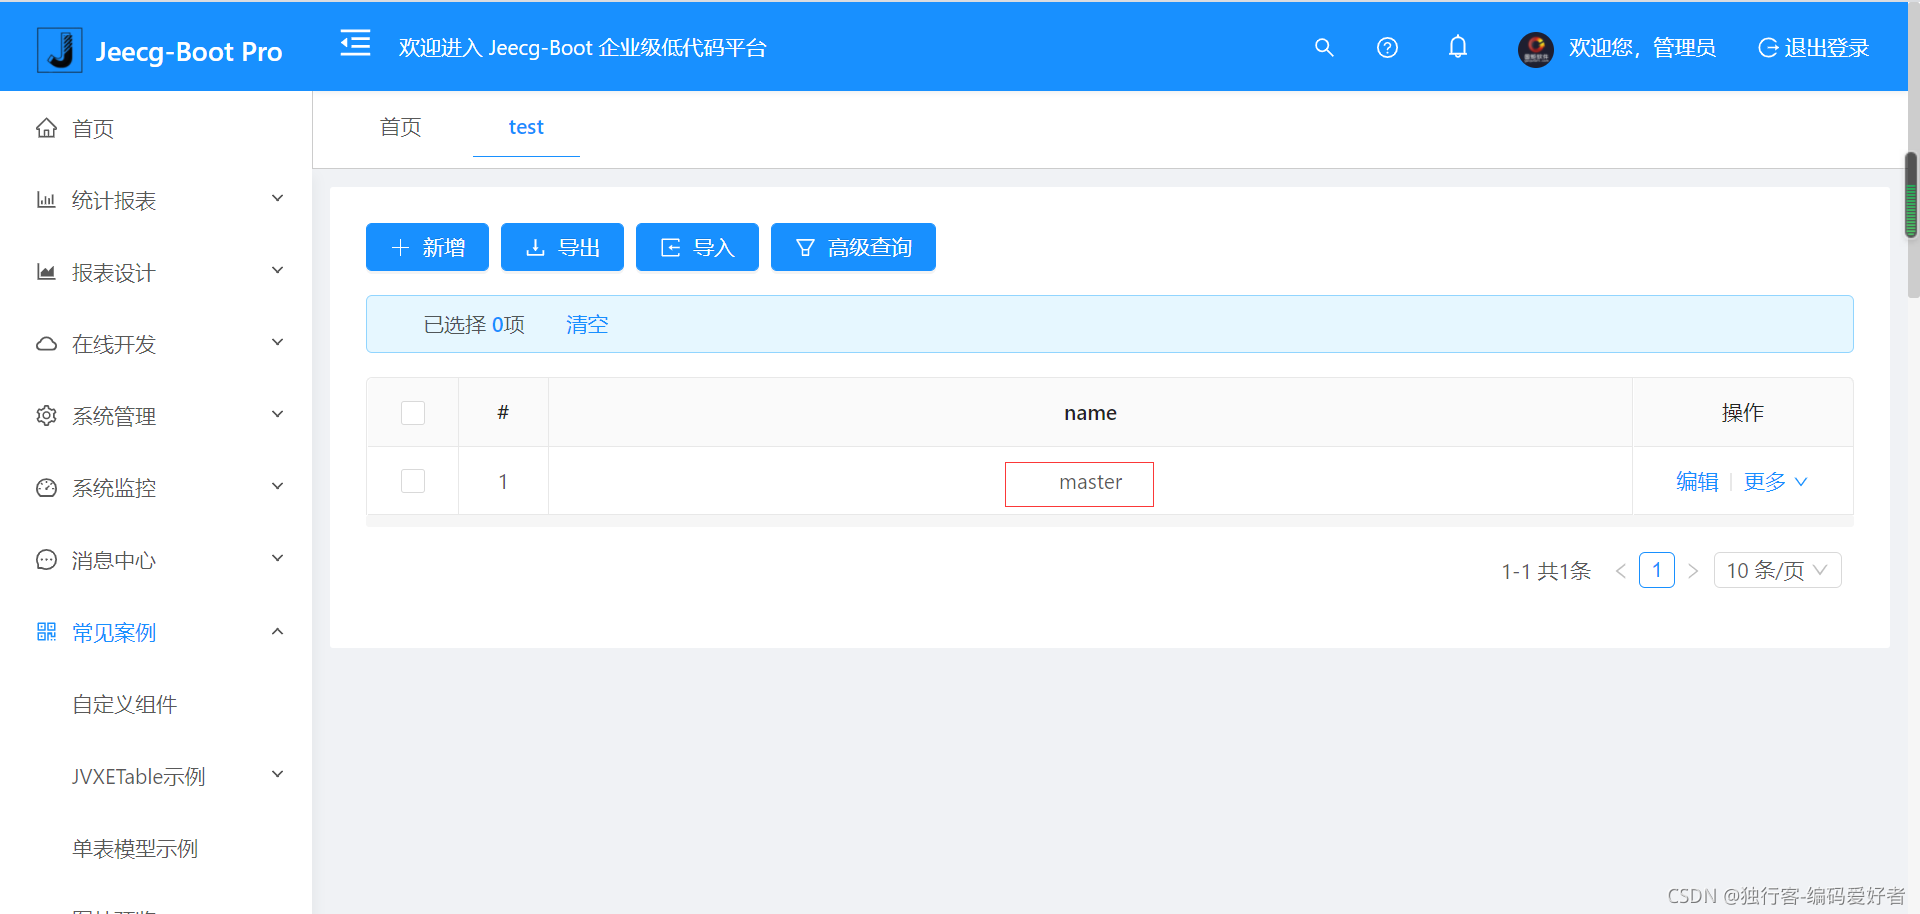Screen dimensions: 1920x914
Task: Click the 统计报表 bar chart icon
Action: tap(46, 200)
